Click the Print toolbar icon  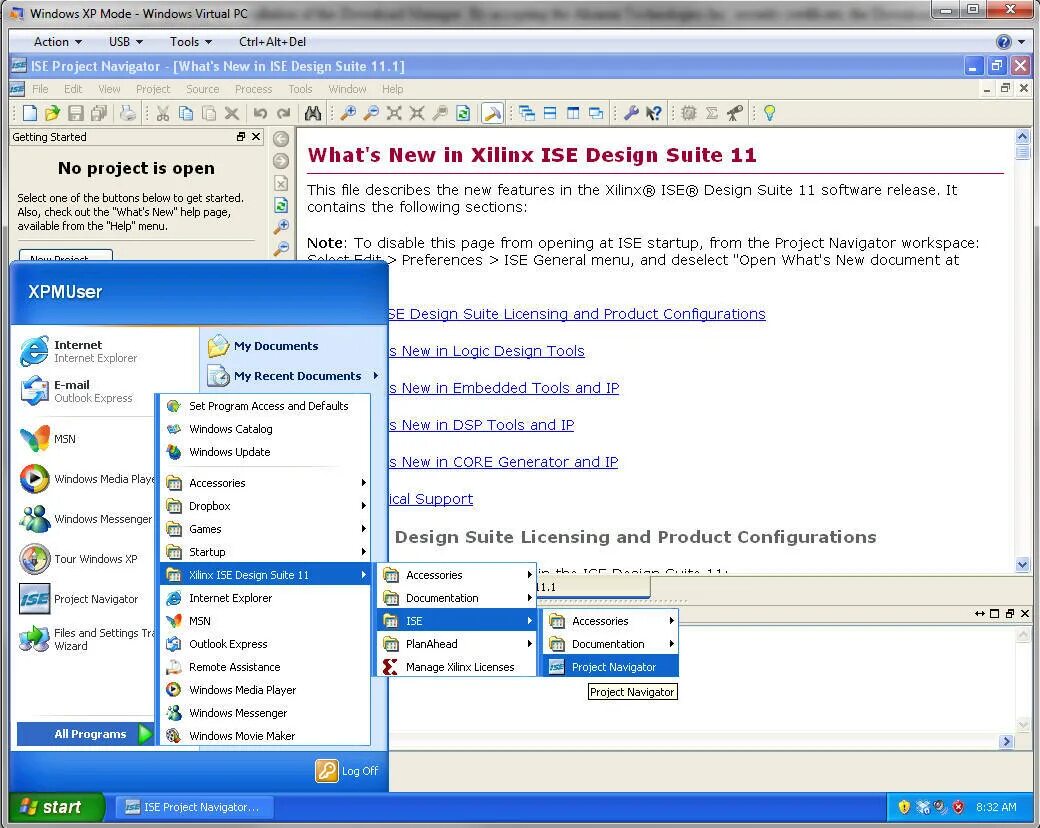coord(128,113)
